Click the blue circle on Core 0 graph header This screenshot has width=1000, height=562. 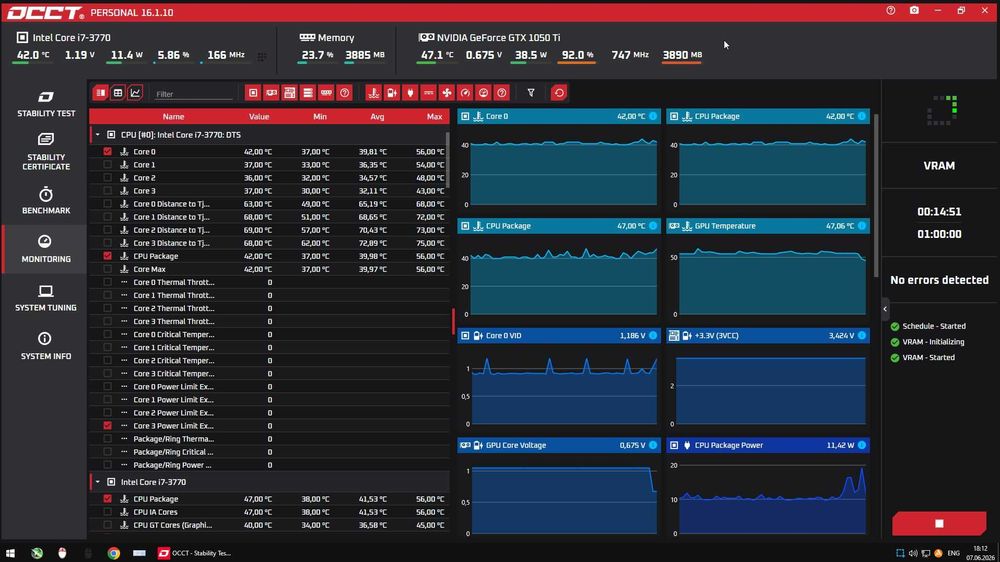tap(653, 116)
